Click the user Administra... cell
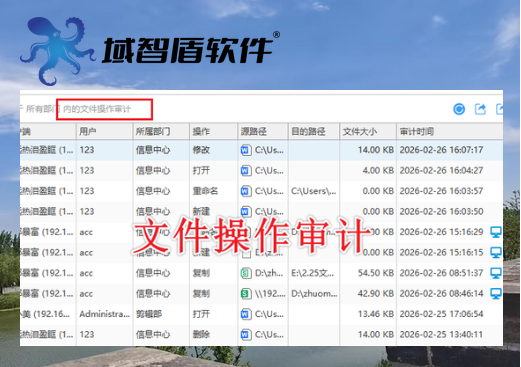This screenshot has width=521, height=367. tap(104, 314)
